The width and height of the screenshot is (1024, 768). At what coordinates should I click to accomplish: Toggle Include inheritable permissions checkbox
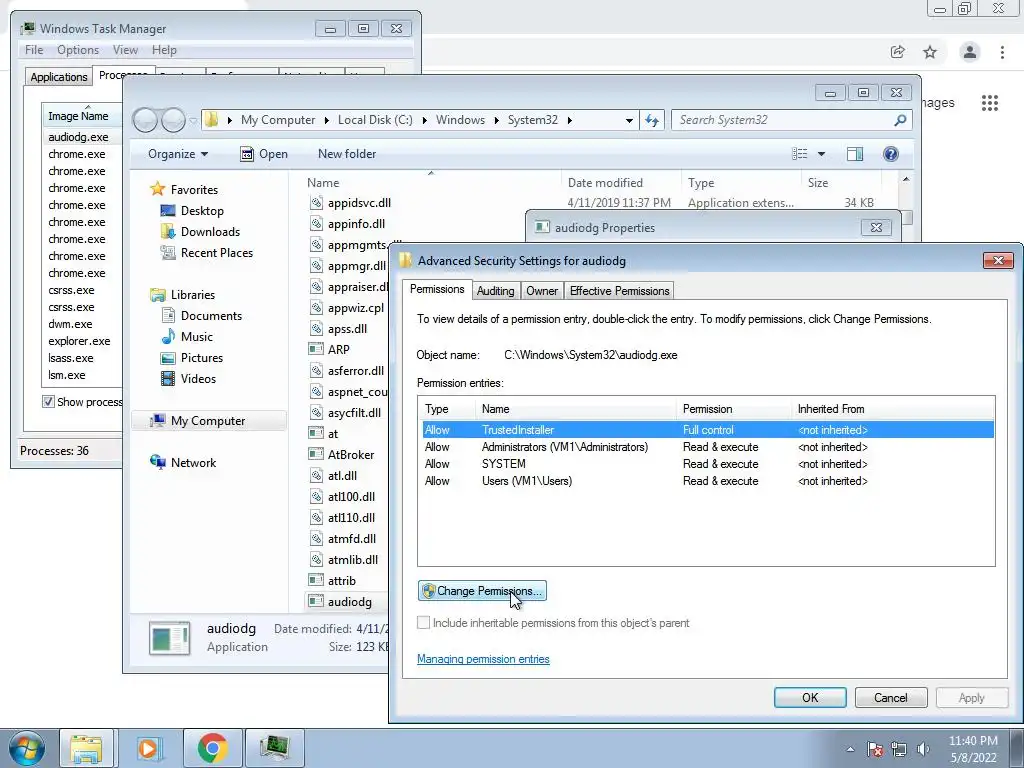[x=423, y=622]
